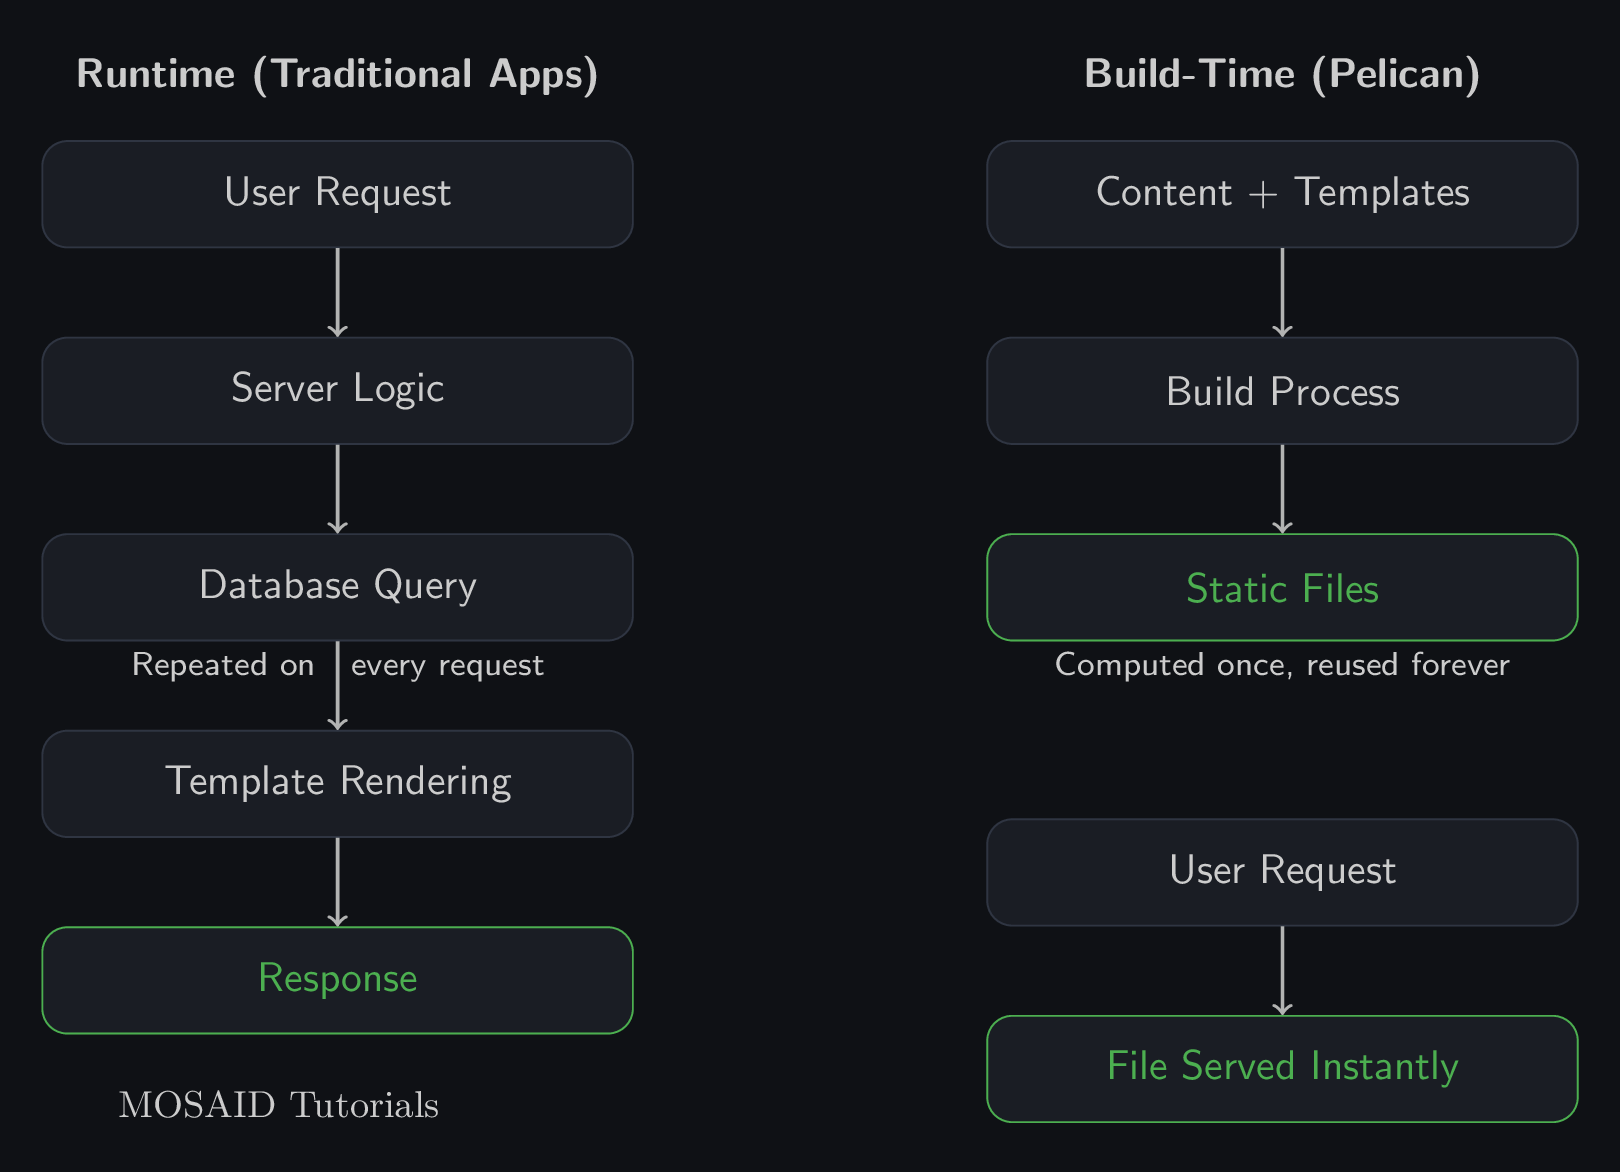
Task: Select the Build Process box
Action: click(1282, 391)
